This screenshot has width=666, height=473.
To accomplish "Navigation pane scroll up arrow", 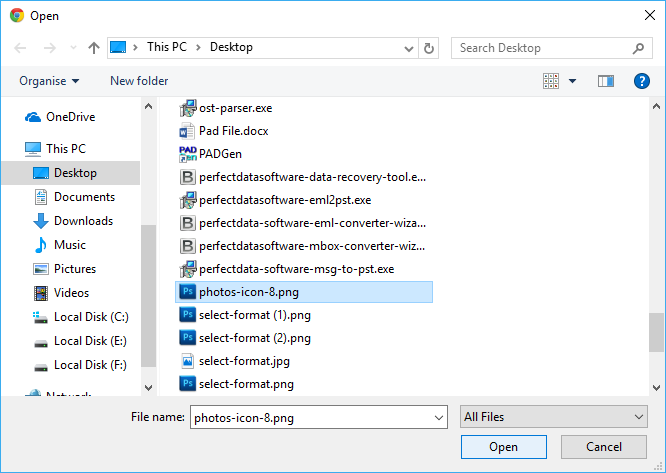I will pos(148,106).
